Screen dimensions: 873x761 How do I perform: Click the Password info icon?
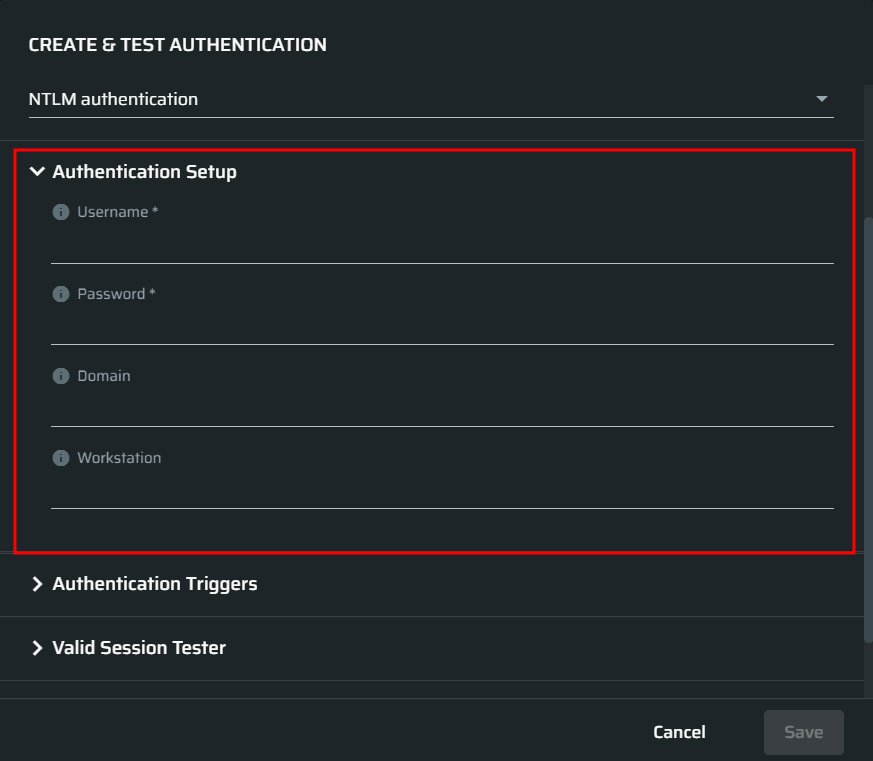pos(61,294)
